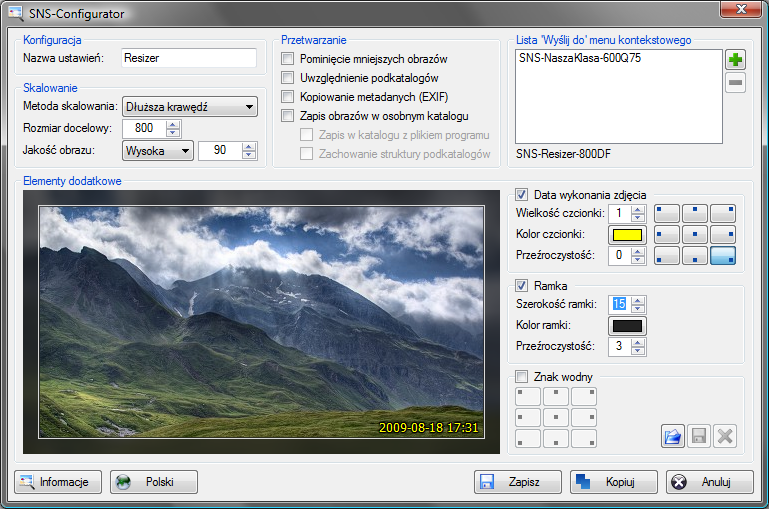Image resolution: width=769 pixels, height=509 pixels.
Task: Click the green plus add-to-list icon
Action: click(735, 60)
